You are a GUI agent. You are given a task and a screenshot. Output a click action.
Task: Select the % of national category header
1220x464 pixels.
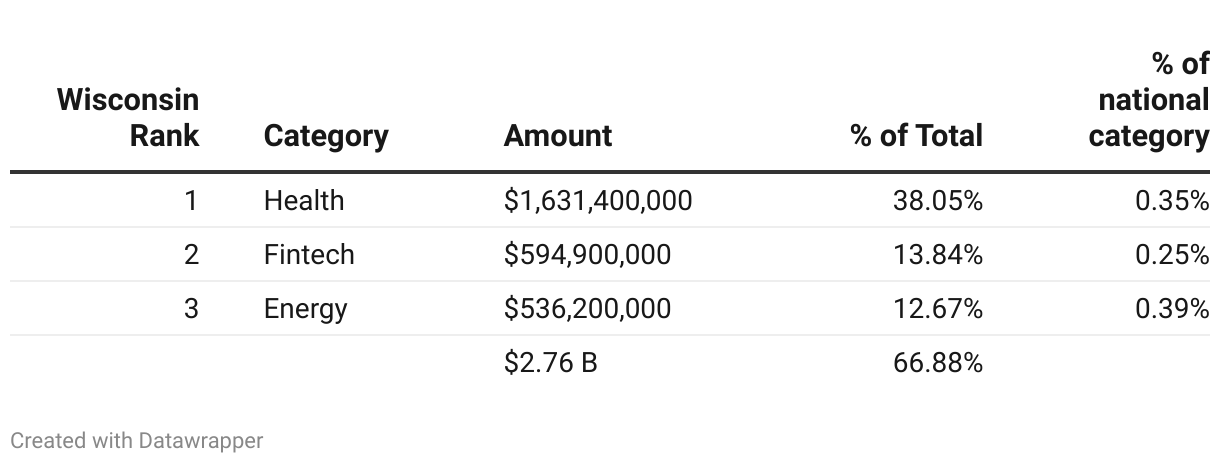pyautogui.click(x=1149, y=100)
